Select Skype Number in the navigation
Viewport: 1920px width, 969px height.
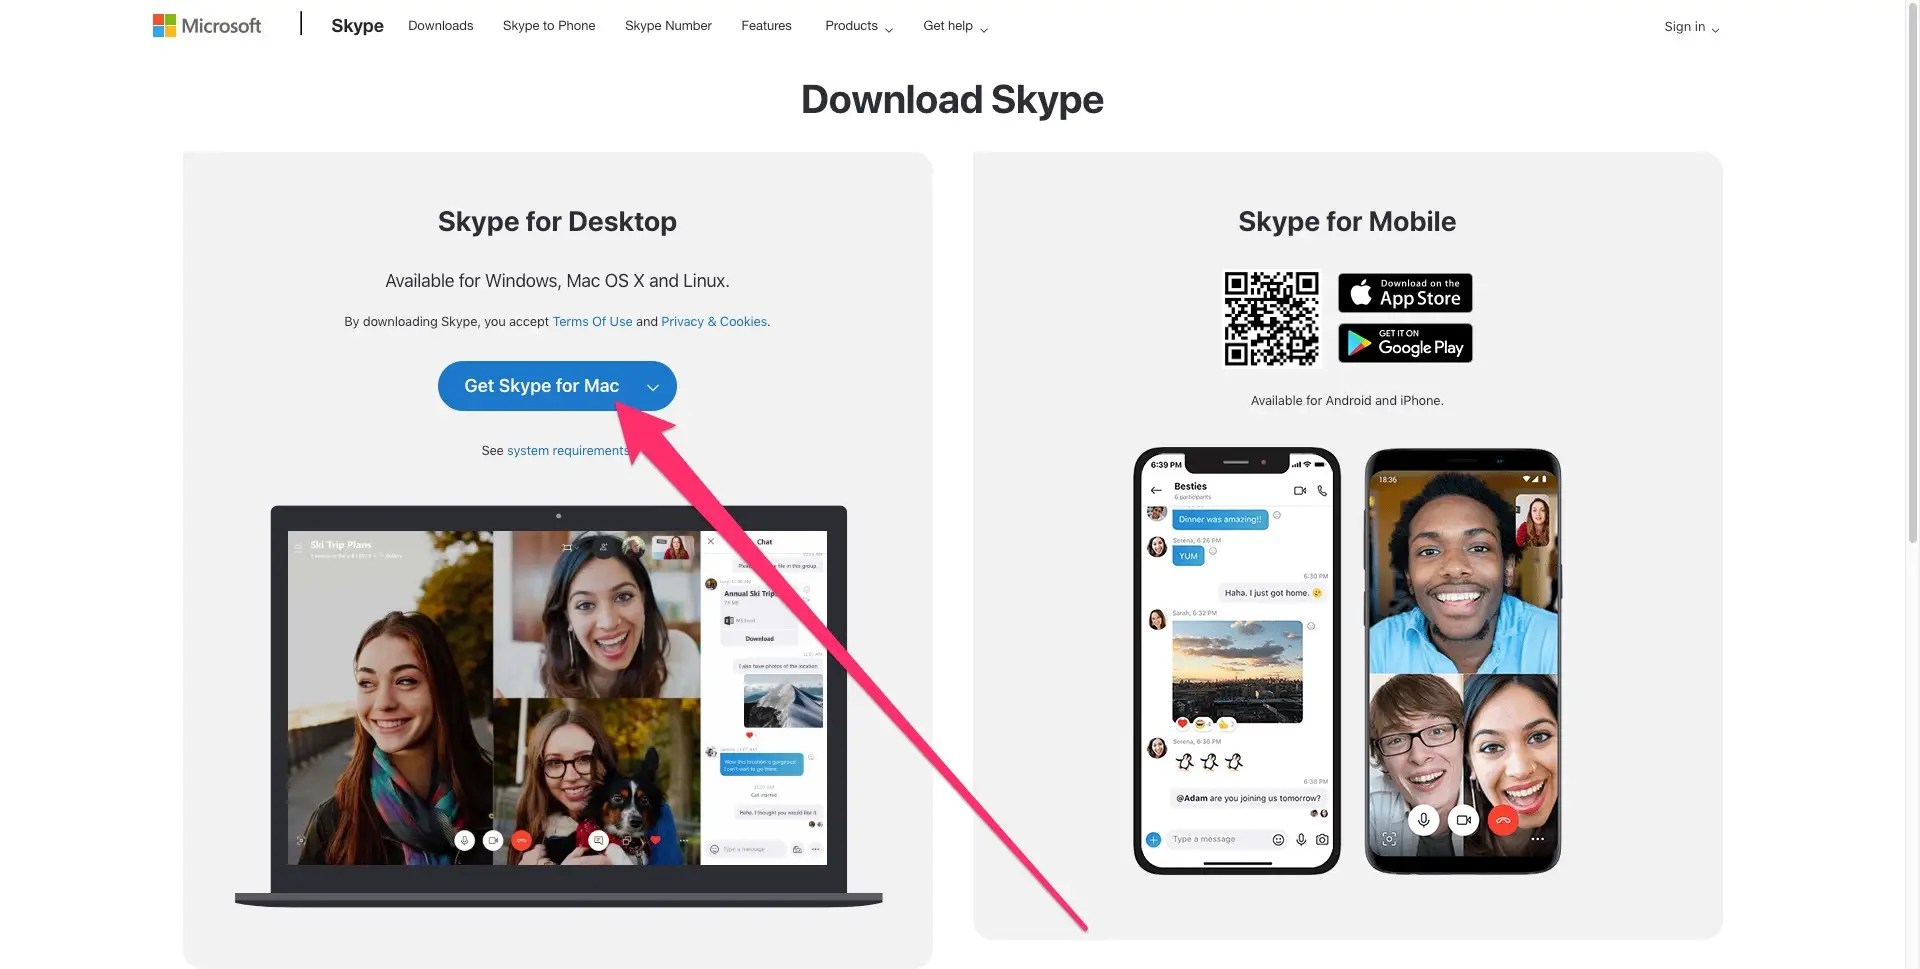tap(668, 26)
